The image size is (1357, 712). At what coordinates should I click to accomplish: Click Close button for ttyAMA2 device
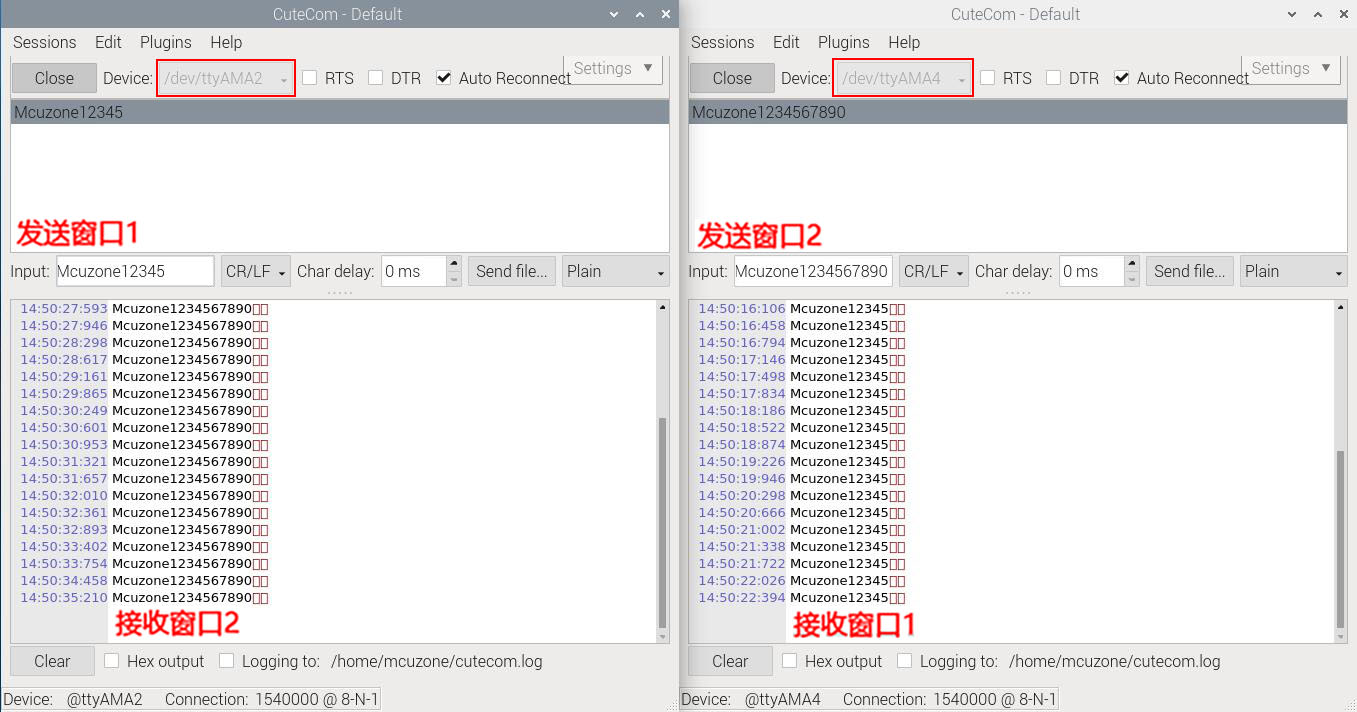(54, 78)
